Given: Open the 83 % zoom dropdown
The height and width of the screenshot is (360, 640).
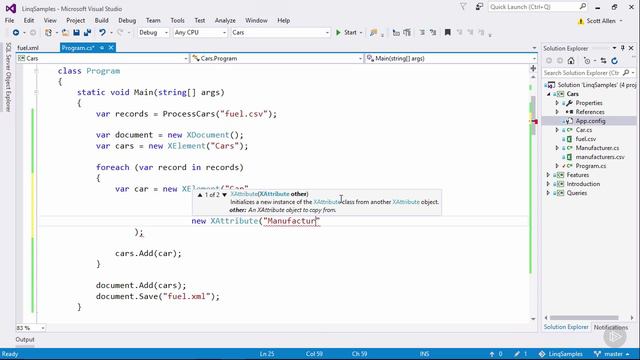Looking at the screenshot, I should [30, 328].
